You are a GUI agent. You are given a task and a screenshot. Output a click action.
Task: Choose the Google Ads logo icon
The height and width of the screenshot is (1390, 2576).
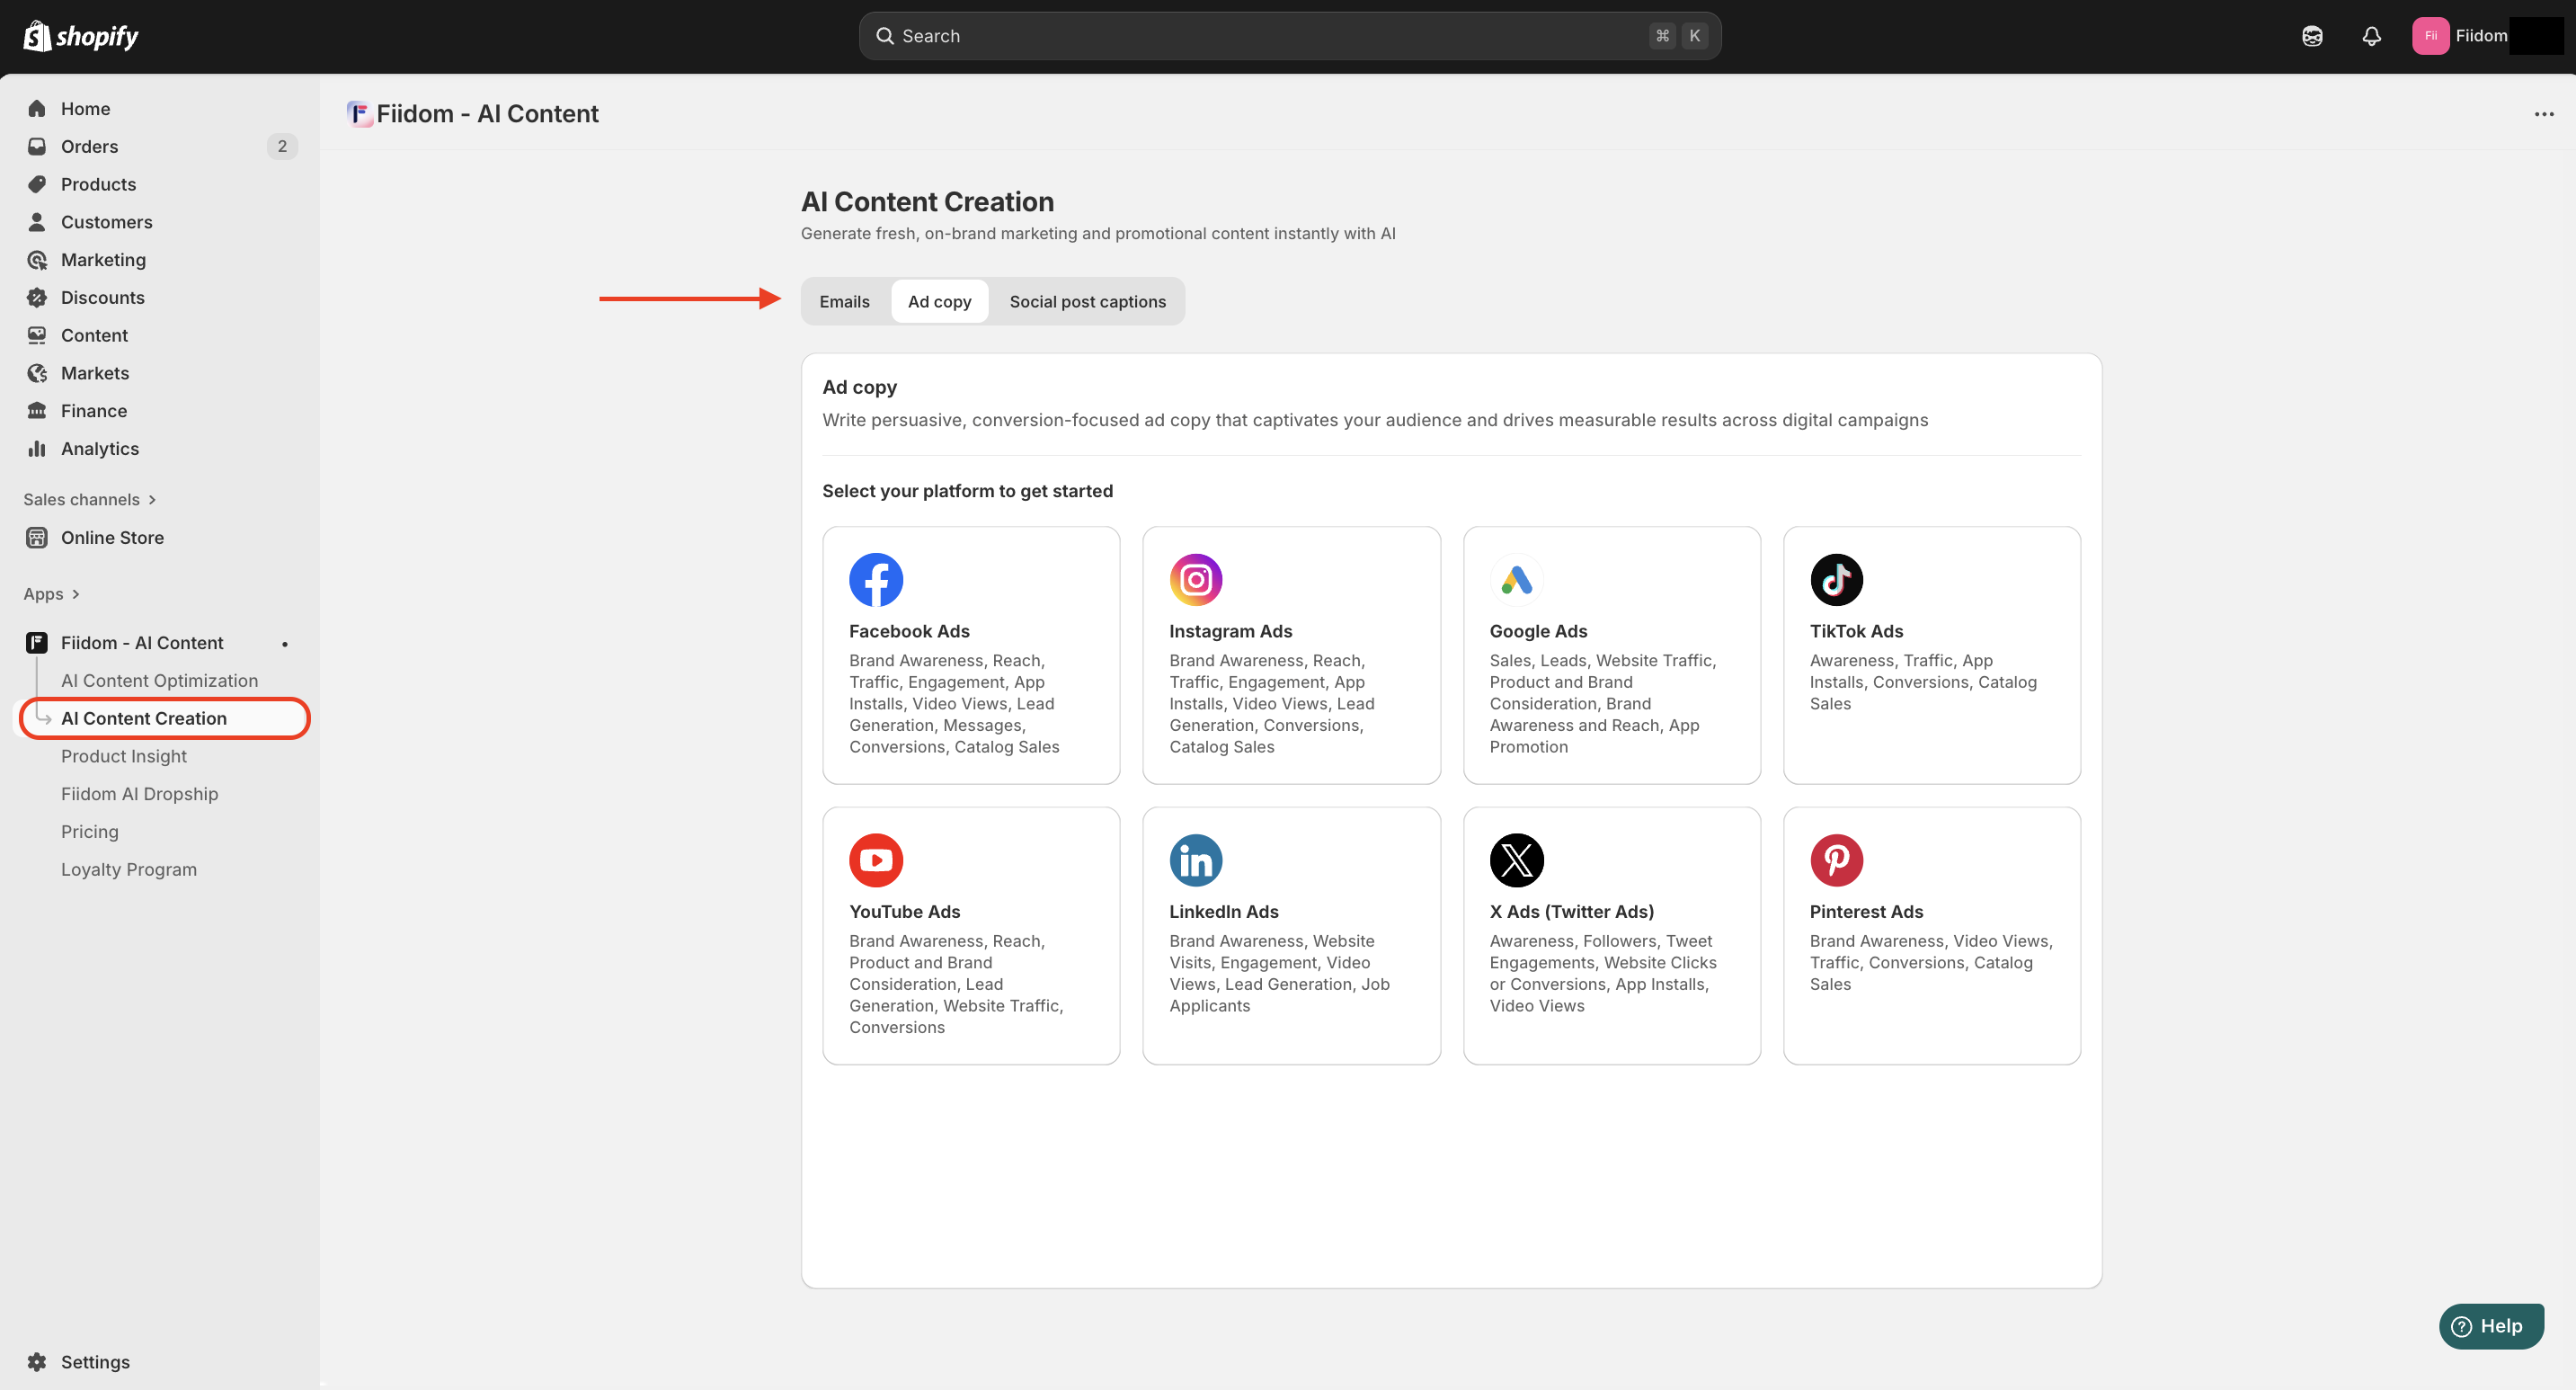coord(1516,579)
